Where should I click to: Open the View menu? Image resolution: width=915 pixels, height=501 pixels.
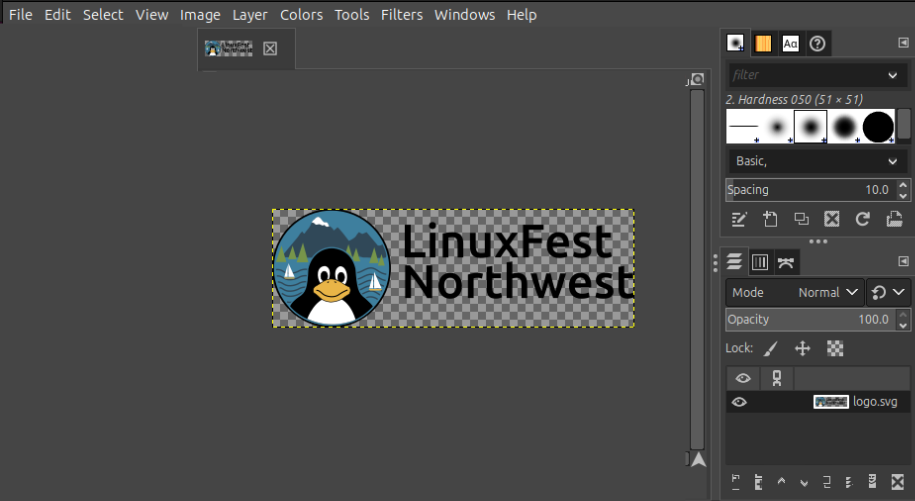click(x=152, y=15)
